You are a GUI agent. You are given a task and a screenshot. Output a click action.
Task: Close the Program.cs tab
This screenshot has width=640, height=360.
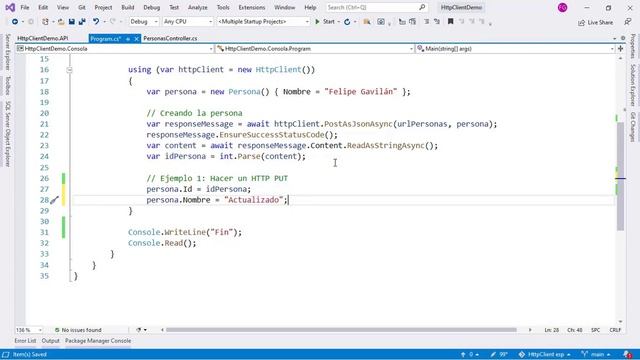[136, 39]
